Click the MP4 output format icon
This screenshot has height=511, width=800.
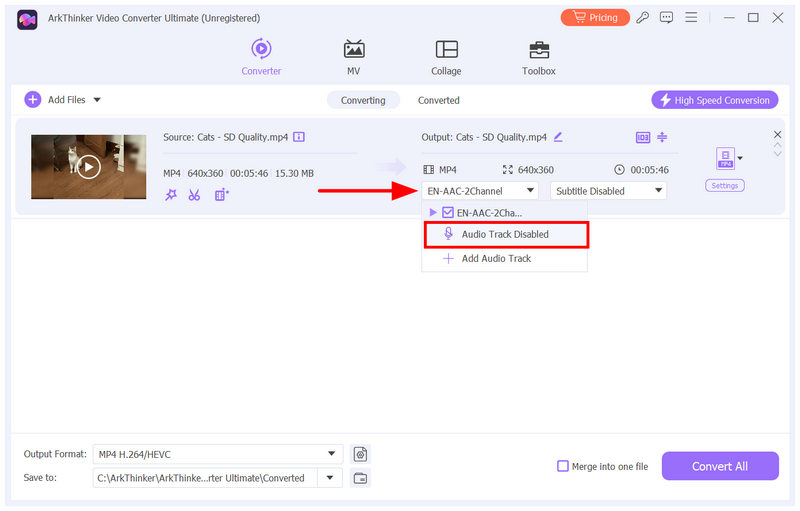coord(726,159)
